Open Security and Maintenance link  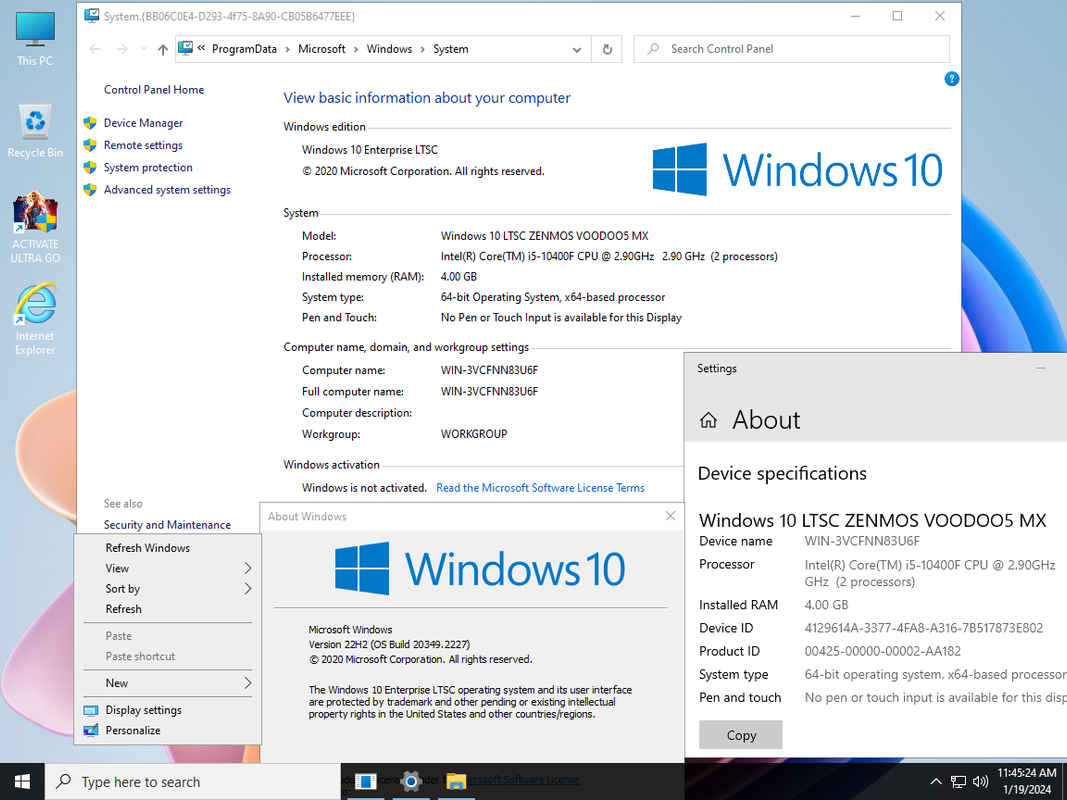167,524
